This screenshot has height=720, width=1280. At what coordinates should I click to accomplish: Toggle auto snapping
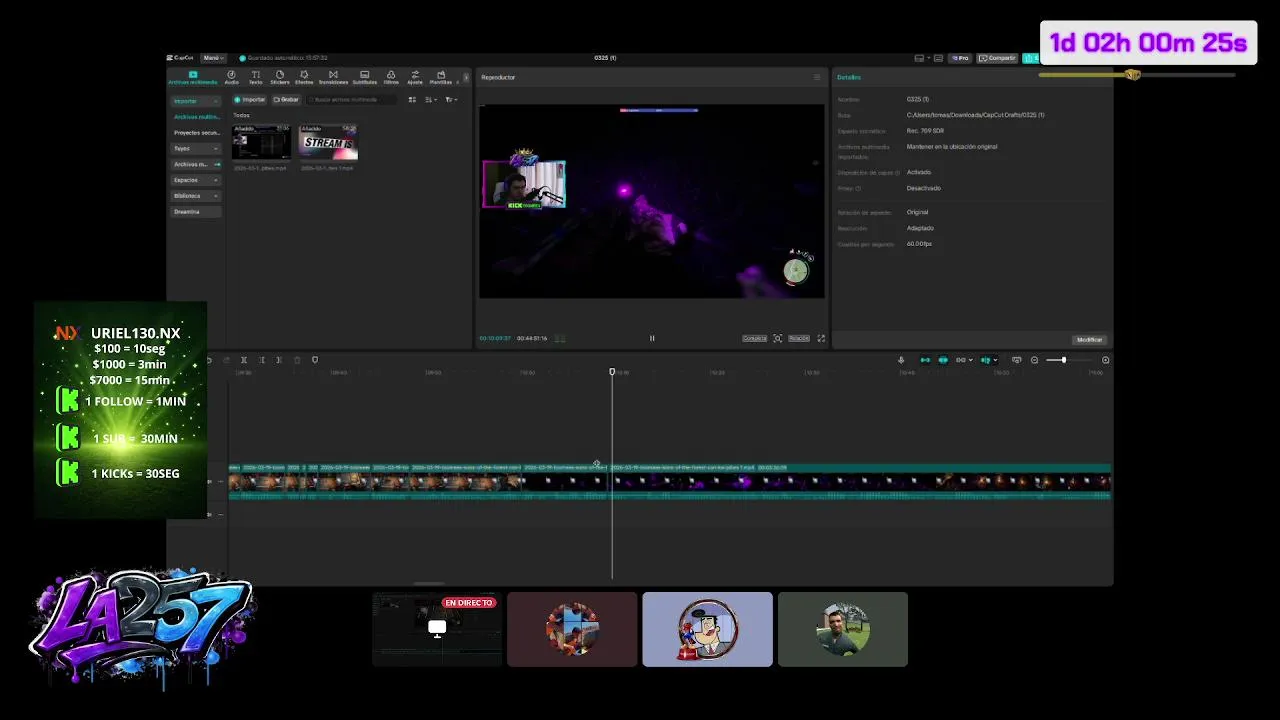click(x=943, y=360)
